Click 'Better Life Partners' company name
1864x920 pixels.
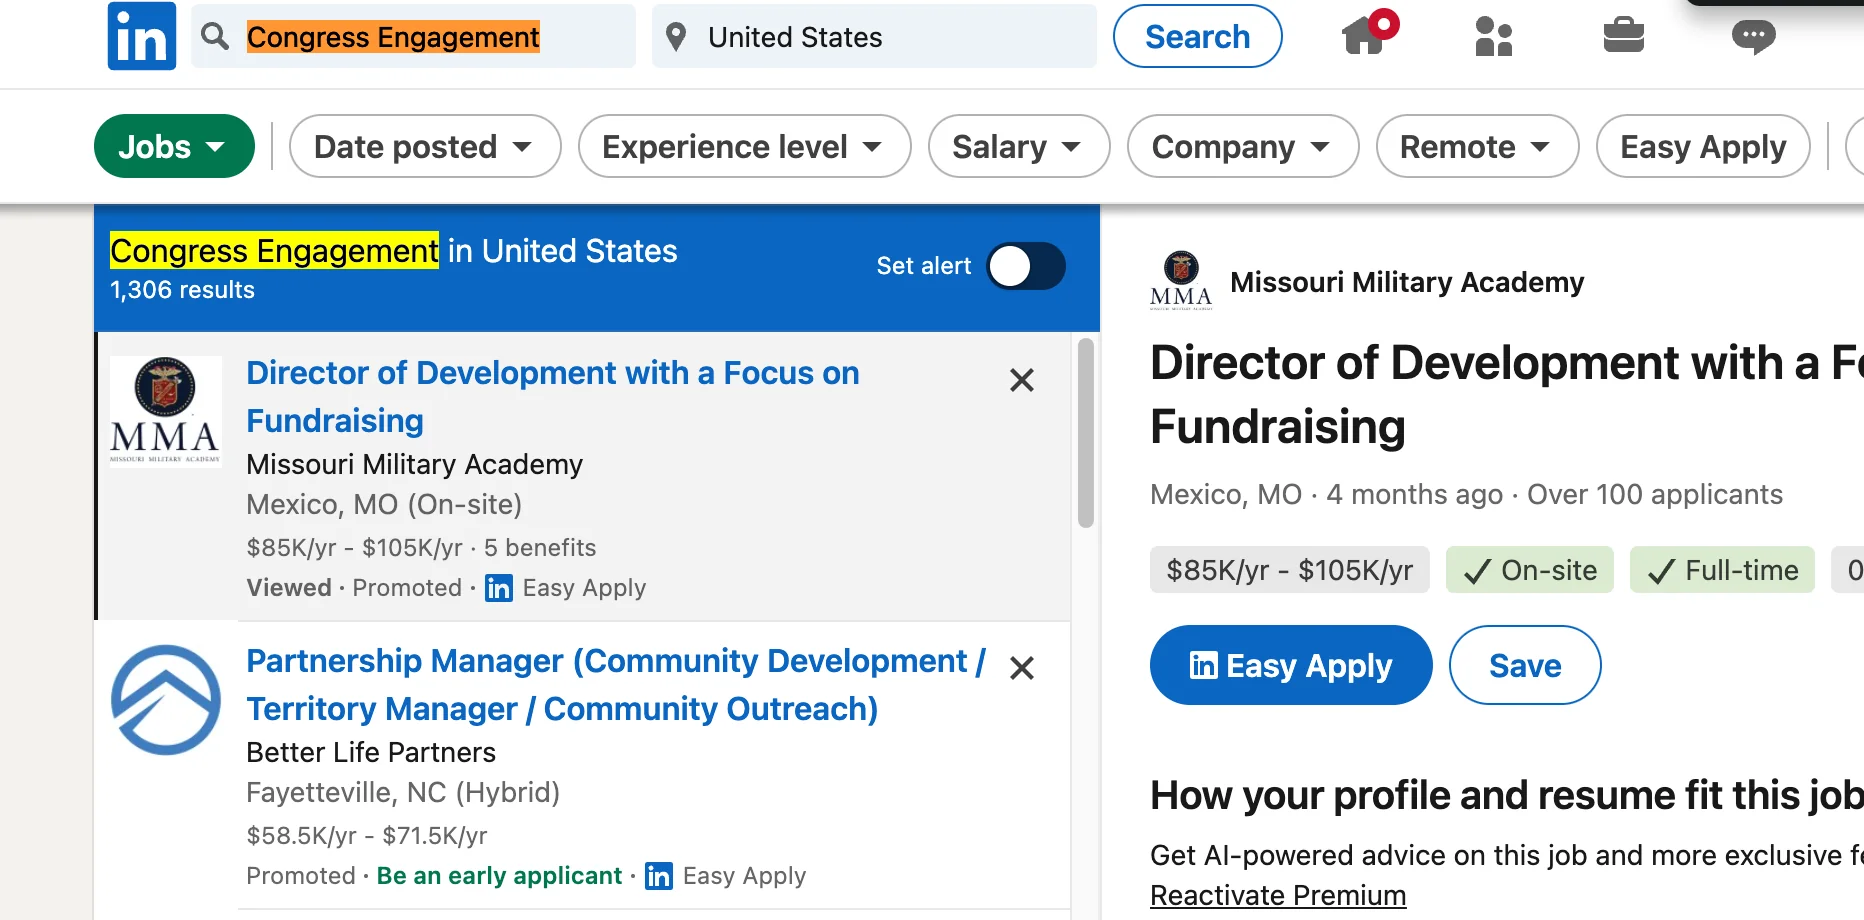(371, 752)
